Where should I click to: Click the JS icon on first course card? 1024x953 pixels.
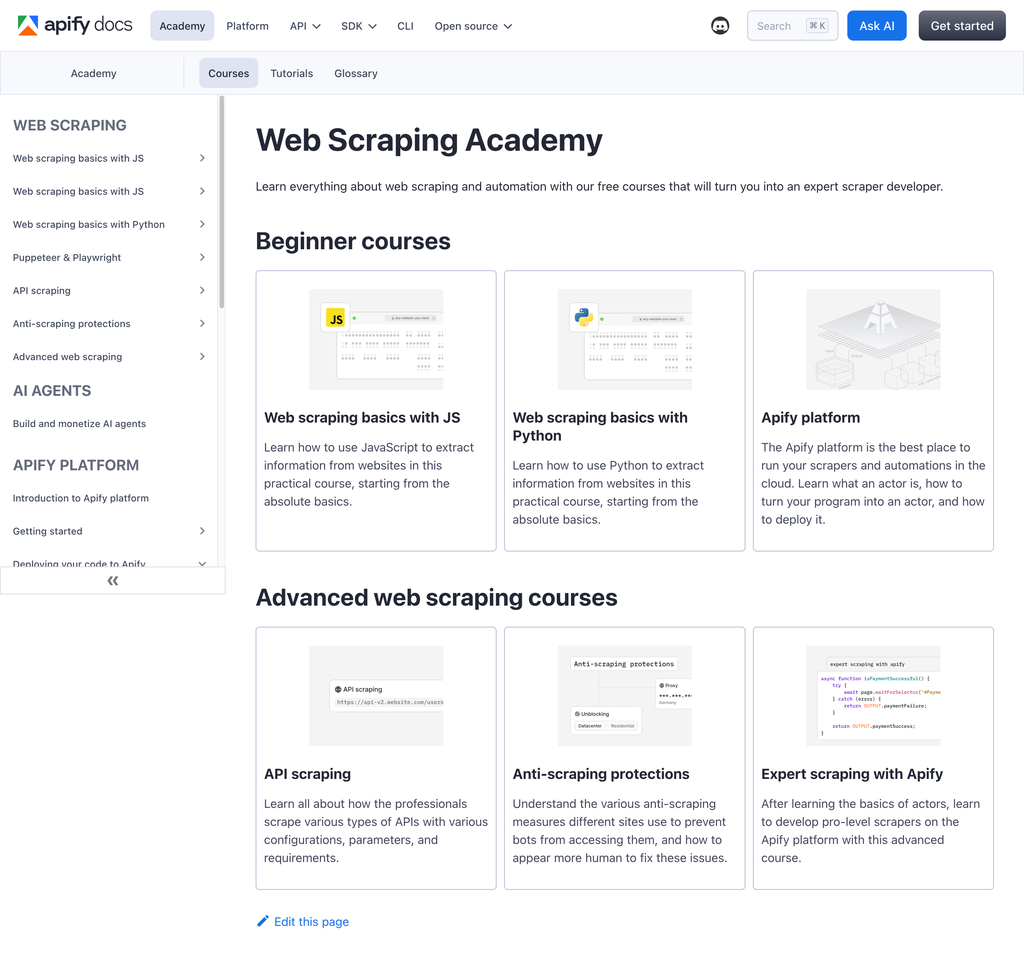point(336,318)
